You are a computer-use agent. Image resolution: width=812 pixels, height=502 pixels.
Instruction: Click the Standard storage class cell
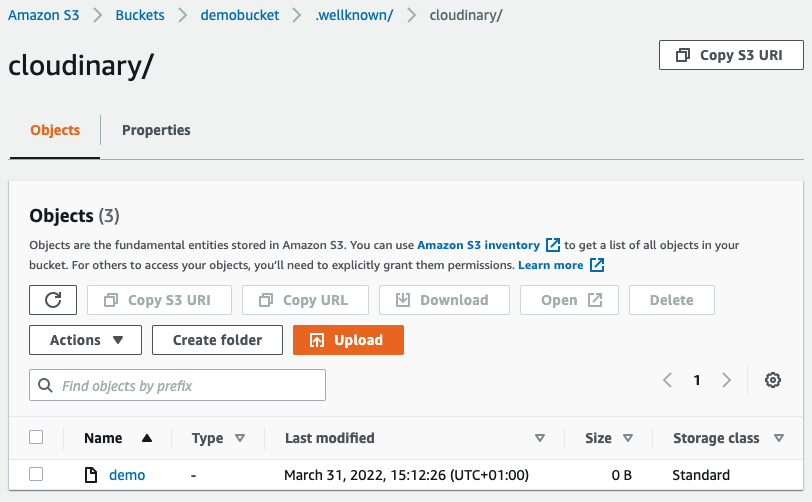click(701, 475)
